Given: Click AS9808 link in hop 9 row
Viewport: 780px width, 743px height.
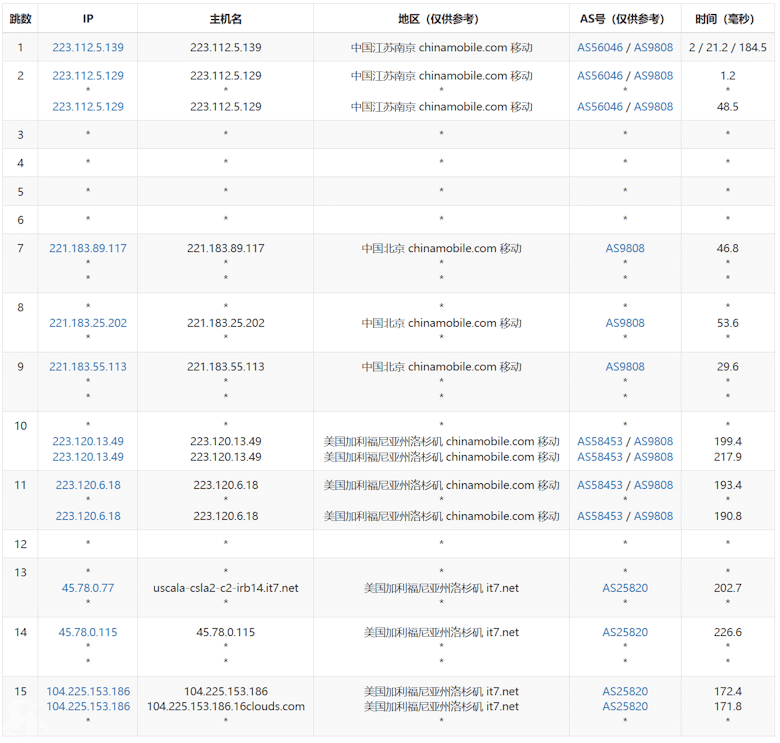Looking at the screenshot, I should pyautogui.click(x=625, y=367).
